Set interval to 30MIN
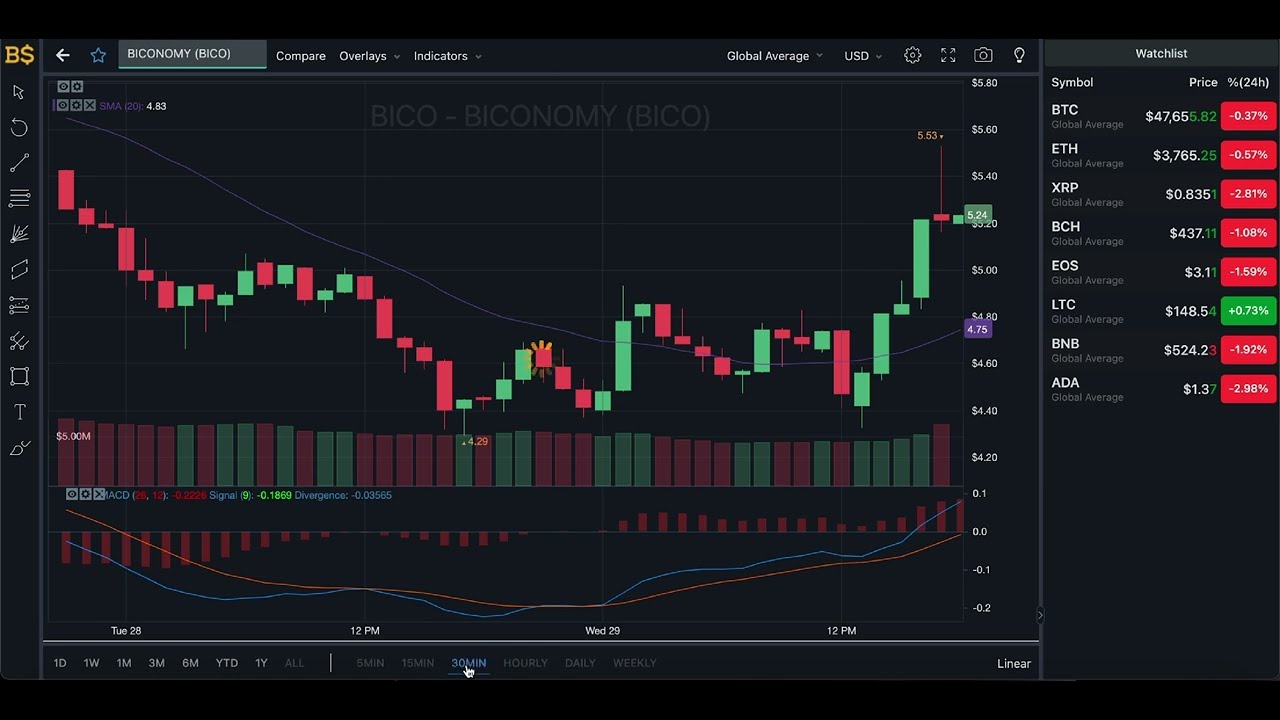The image size is (1280, 720). point(469,663)
